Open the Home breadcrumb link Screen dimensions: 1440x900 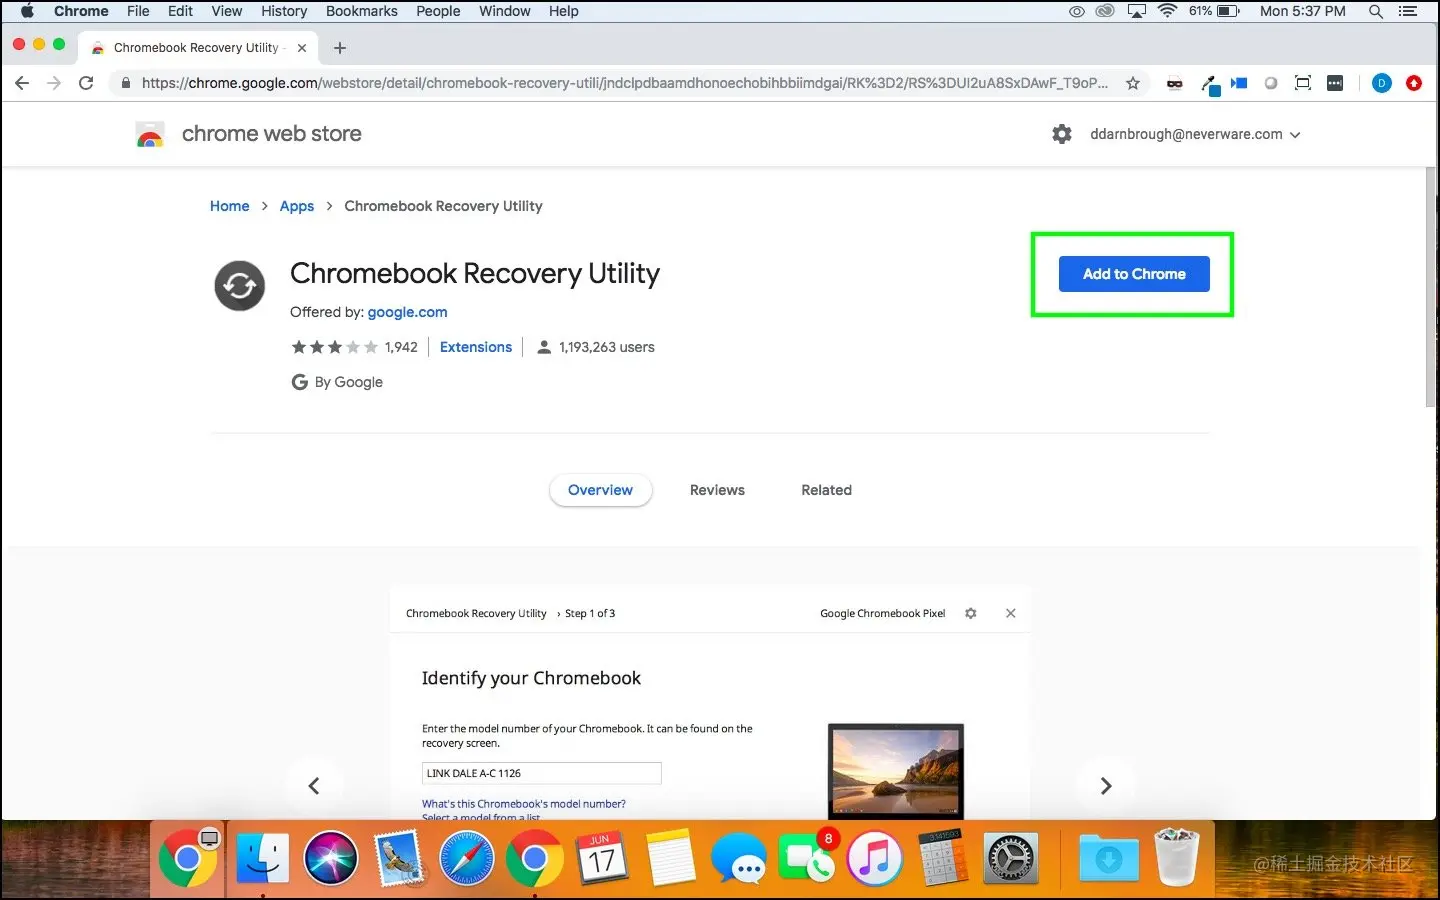coord(229,206)
